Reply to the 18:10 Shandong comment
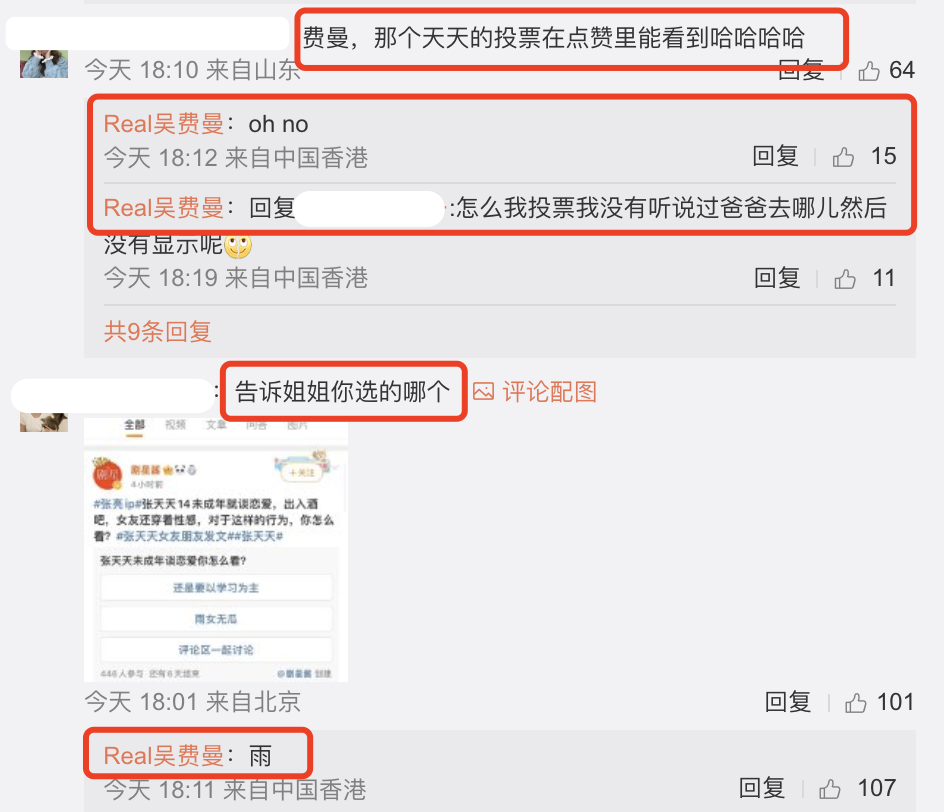Image resolution: width=944 pixels, height=812 pixels. point(801,71)
